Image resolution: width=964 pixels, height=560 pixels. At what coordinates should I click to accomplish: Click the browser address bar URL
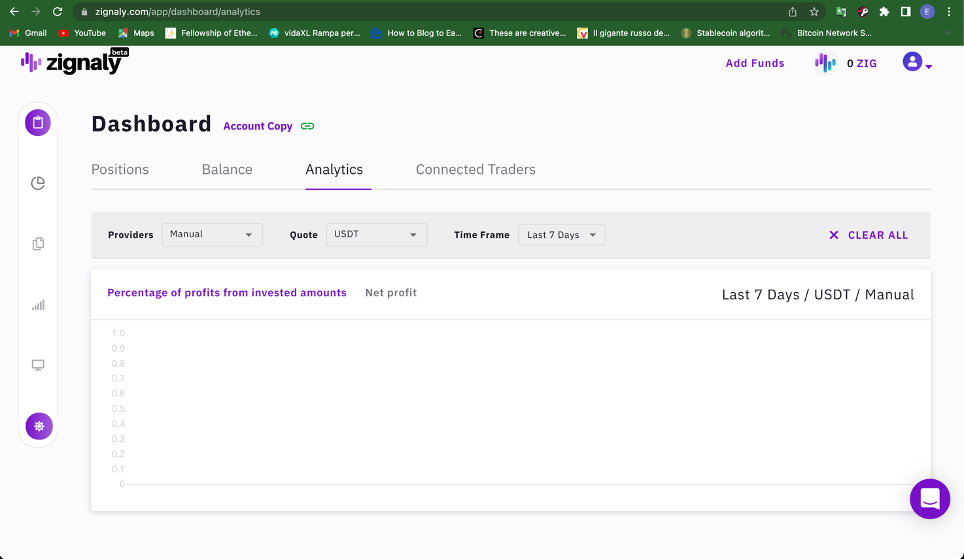coord(178,12)
